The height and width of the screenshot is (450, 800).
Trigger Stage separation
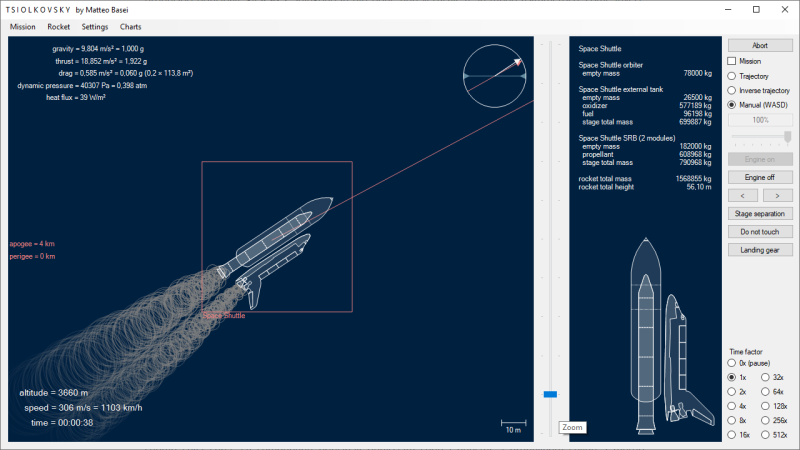(x=760, y=213)
